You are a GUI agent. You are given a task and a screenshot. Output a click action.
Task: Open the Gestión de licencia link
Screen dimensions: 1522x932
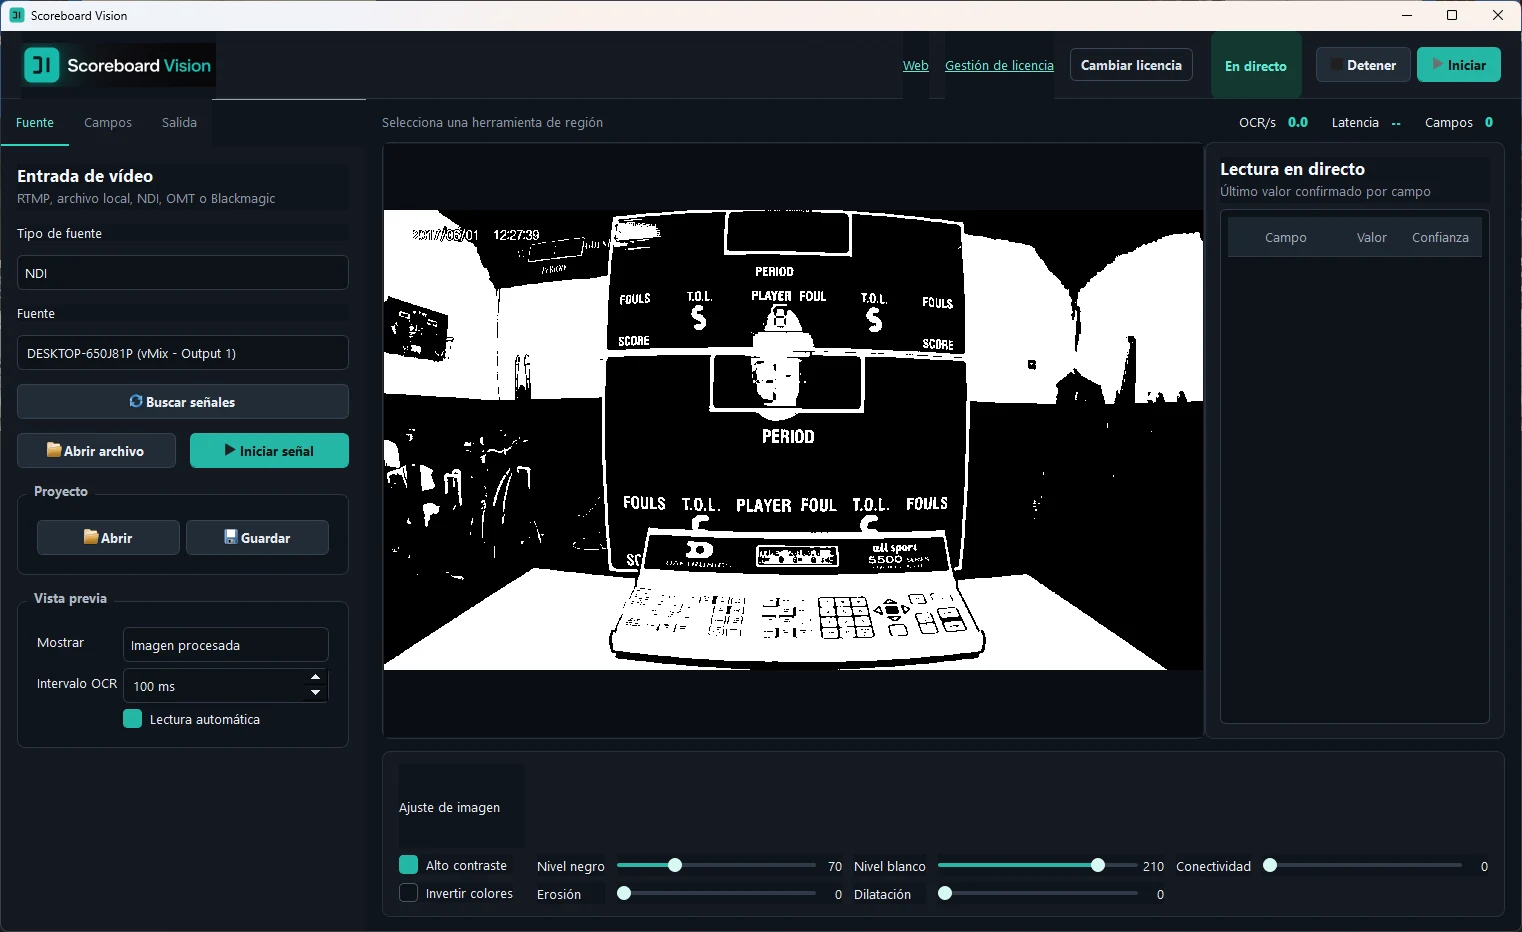[999, 65]
